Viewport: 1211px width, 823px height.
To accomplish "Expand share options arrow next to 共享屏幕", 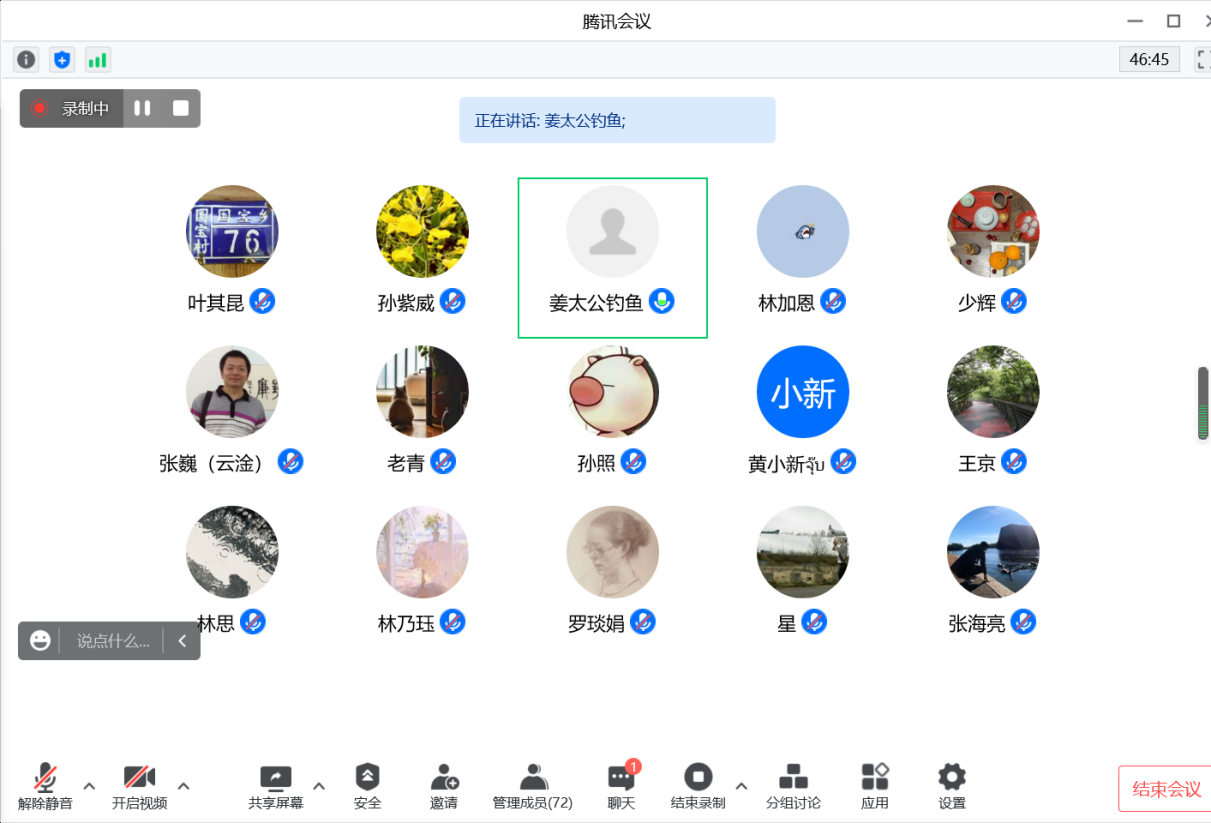I will click(319, 786).
